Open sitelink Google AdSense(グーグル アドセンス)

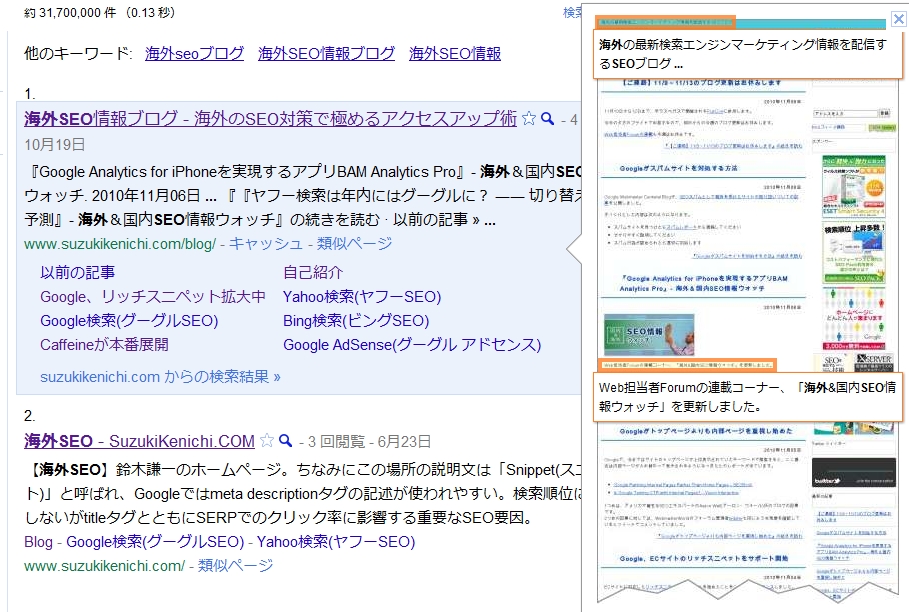pos(412,345)
